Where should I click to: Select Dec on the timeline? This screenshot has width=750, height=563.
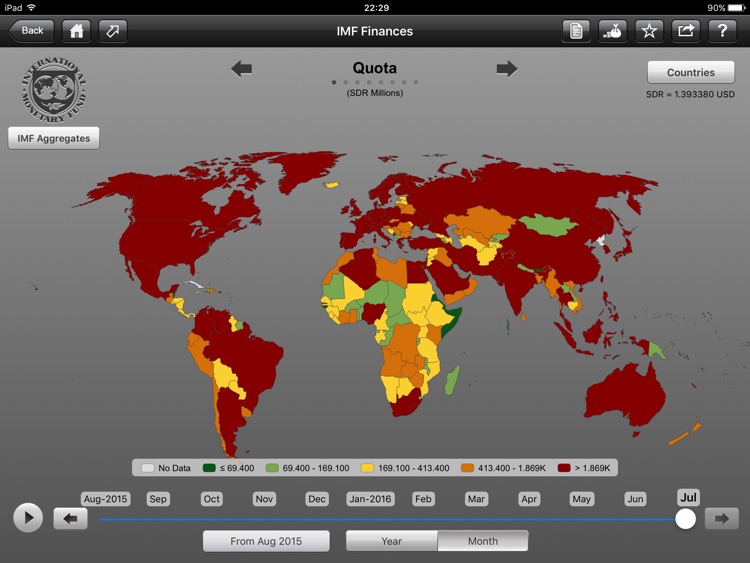coord(317,499)
